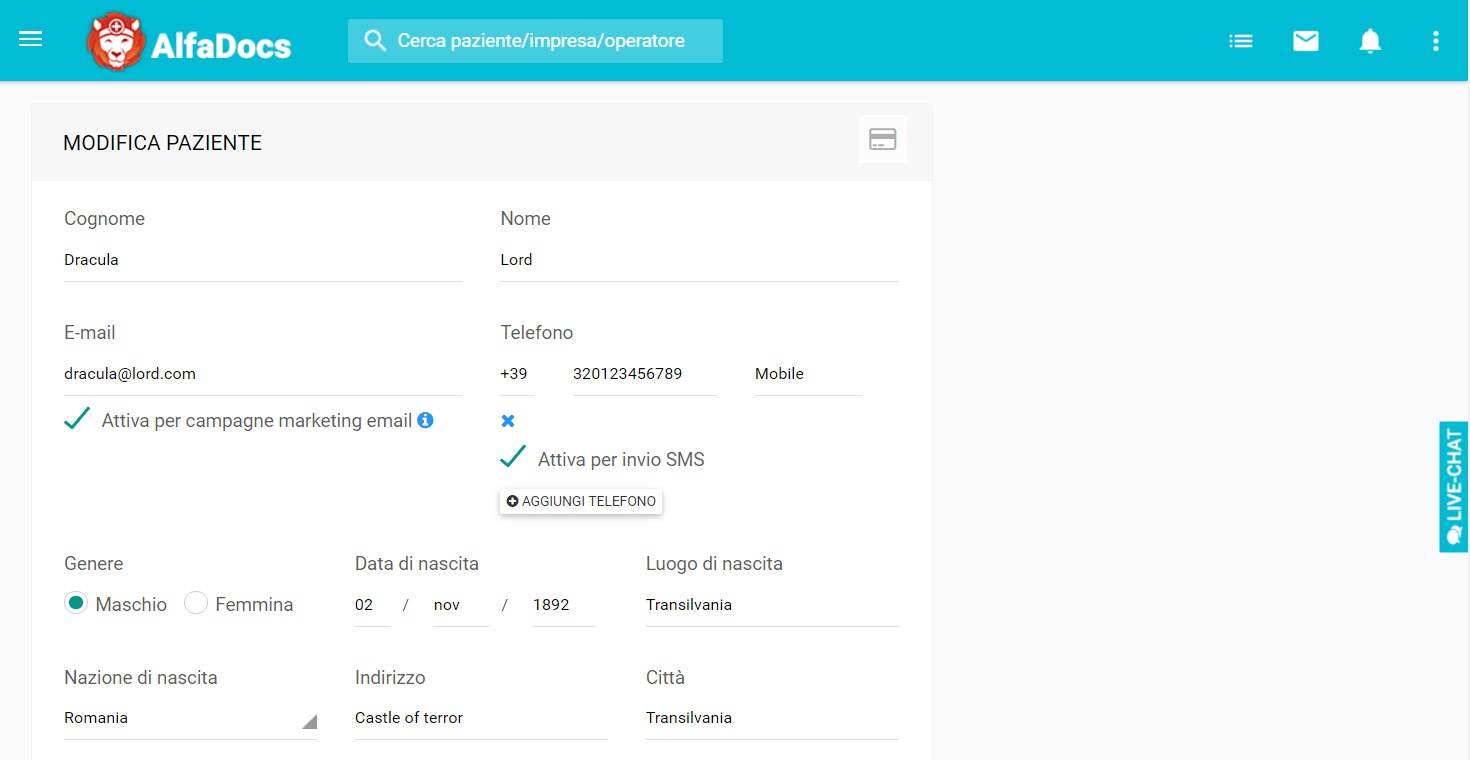Expand the Nazione di nascita dropdown
The height and width of the screenshot is (760, 1470).
(x=190, y=718)
